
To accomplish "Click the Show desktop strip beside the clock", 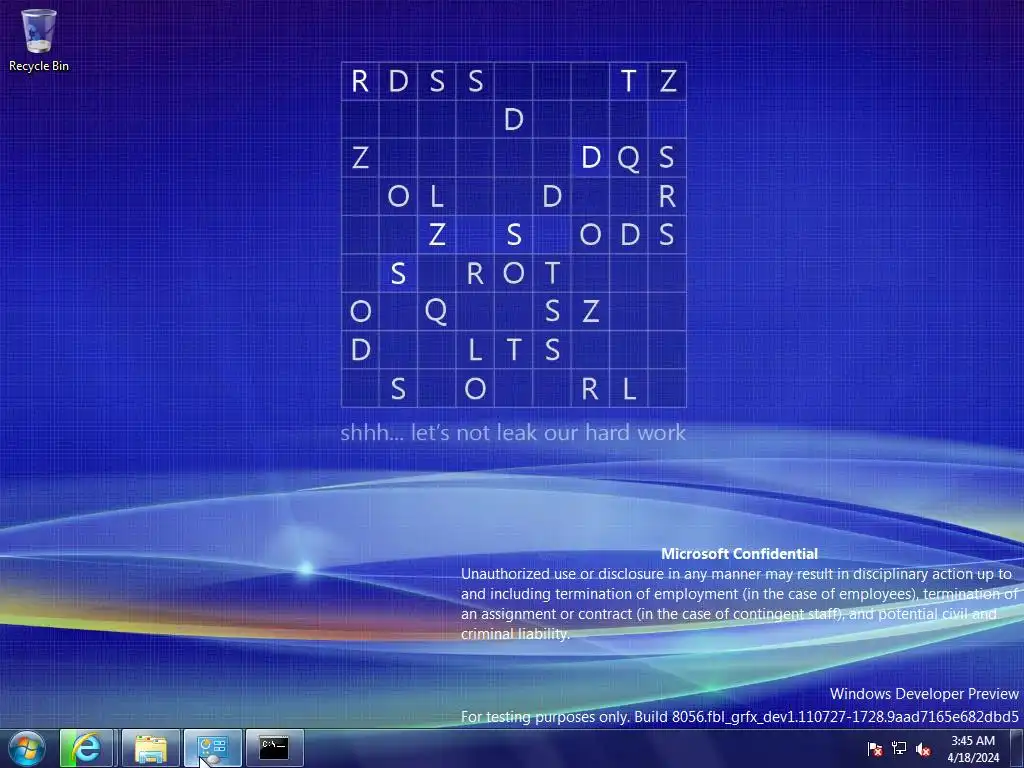I will click(1017, 749).
